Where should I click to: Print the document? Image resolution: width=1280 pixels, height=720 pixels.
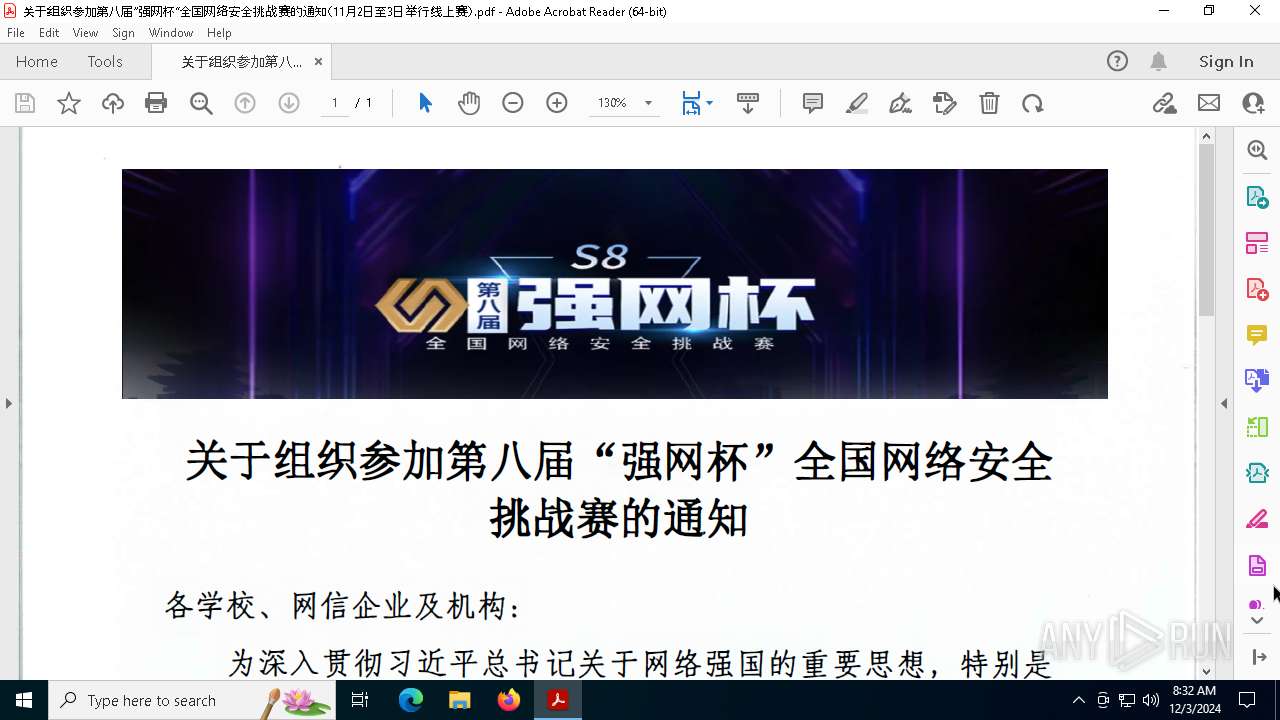click(x=156, y=103)
